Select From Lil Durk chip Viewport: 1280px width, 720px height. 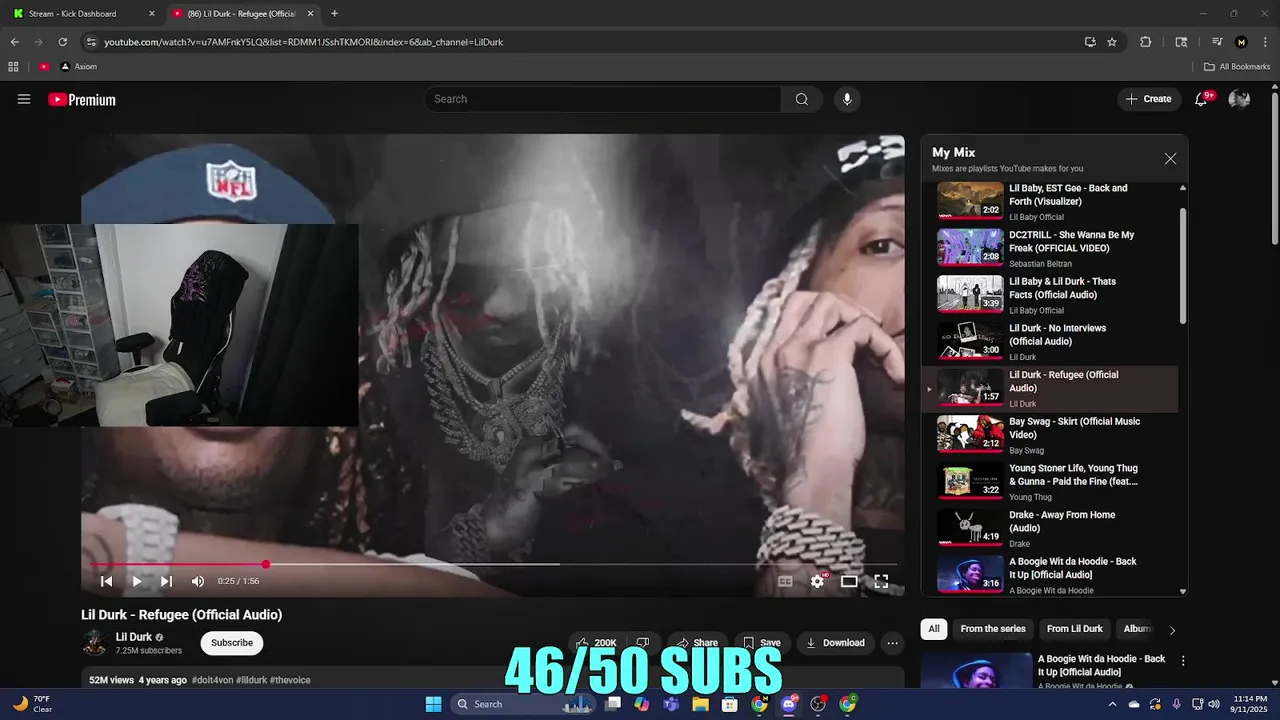pos(1075,629)
